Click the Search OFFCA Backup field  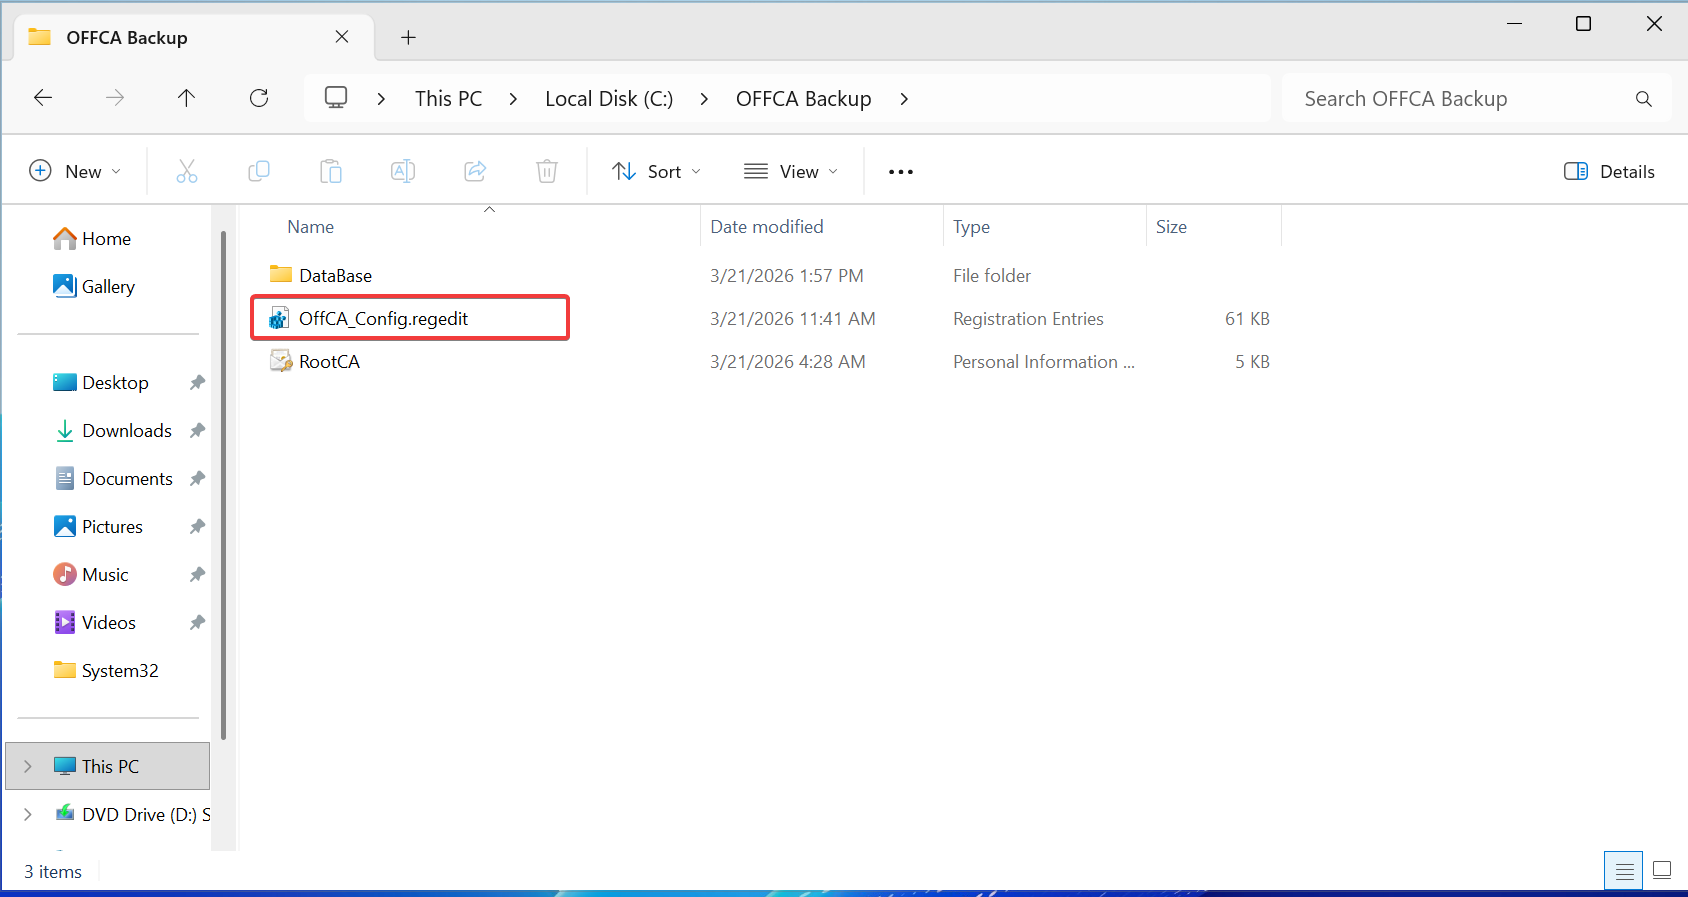[1460, 98]
